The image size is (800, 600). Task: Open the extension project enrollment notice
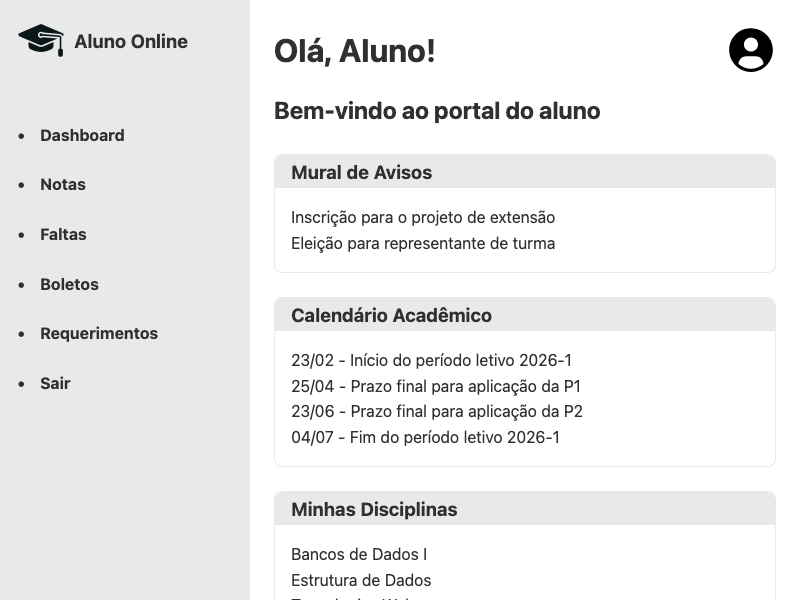coord(422,217)
